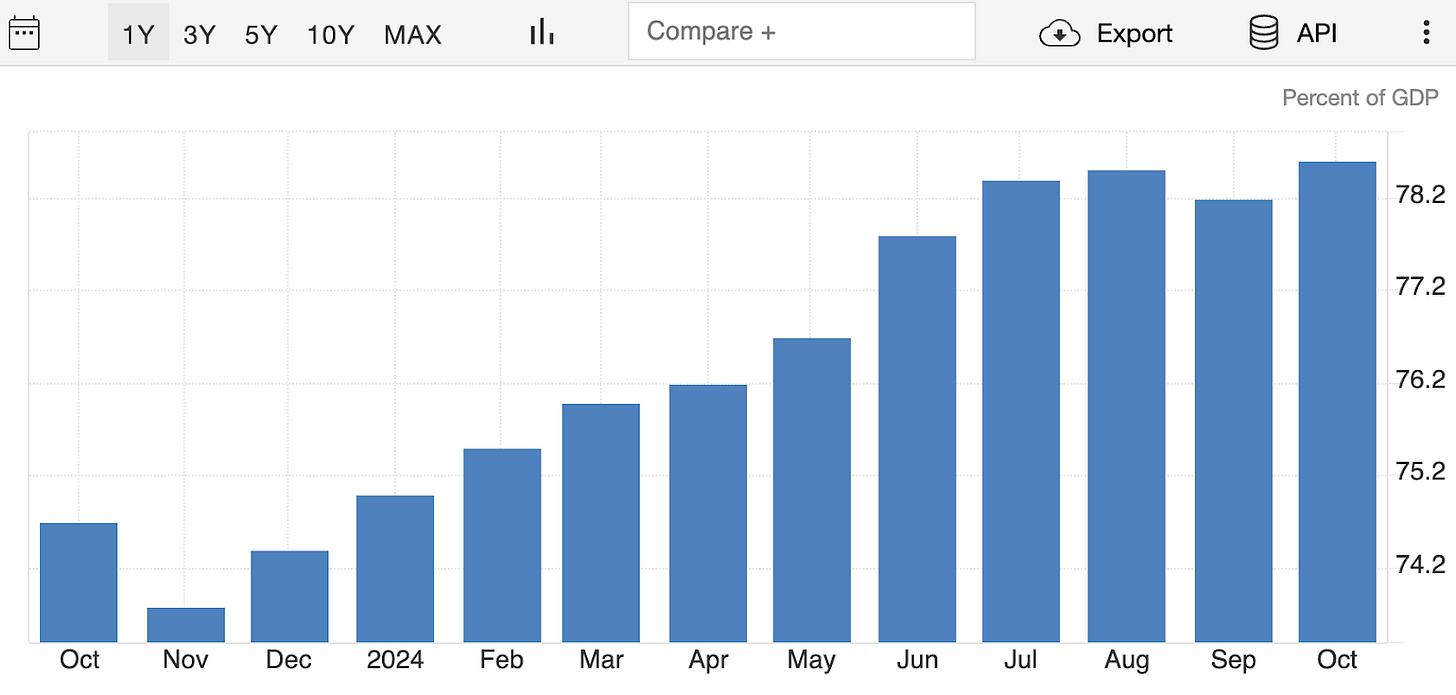
Task: Open the API link
Action: click(1317, 34)
